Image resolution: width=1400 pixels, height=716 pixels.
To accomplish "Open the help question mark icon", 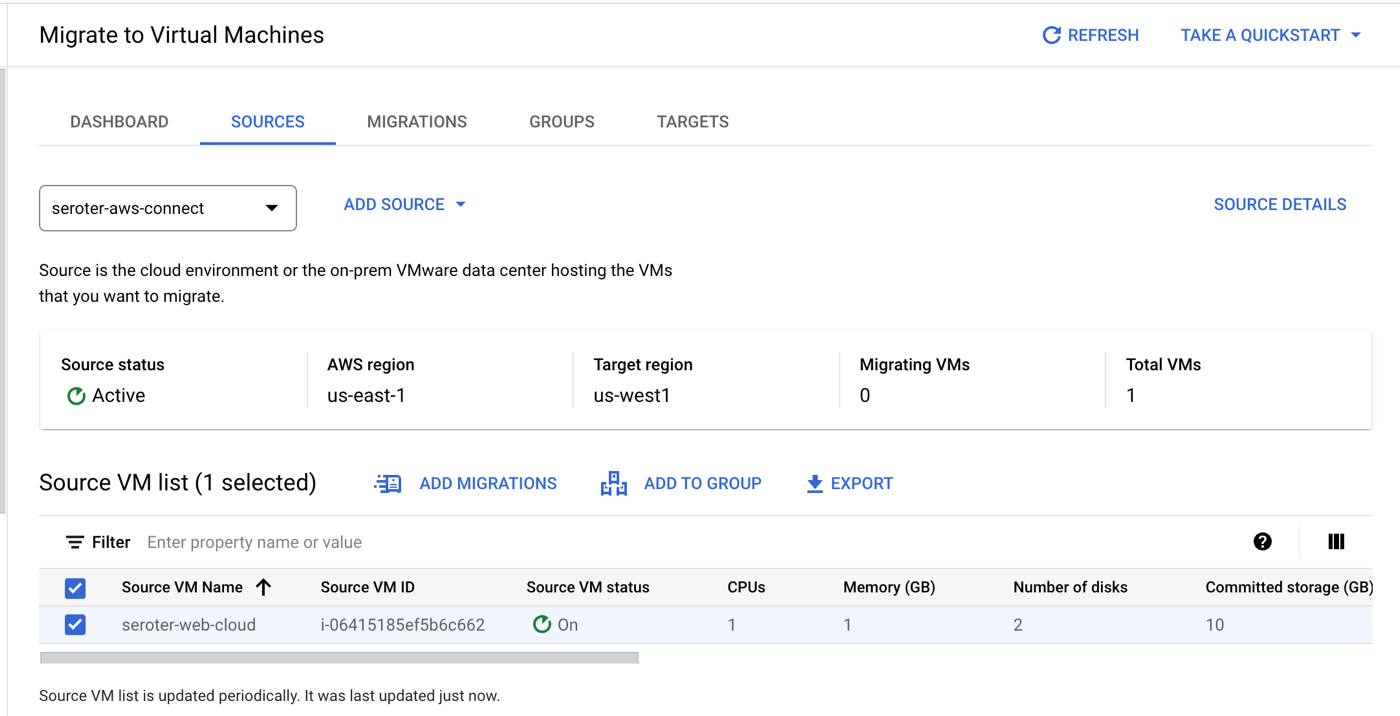I will [x=1262, y=542].
